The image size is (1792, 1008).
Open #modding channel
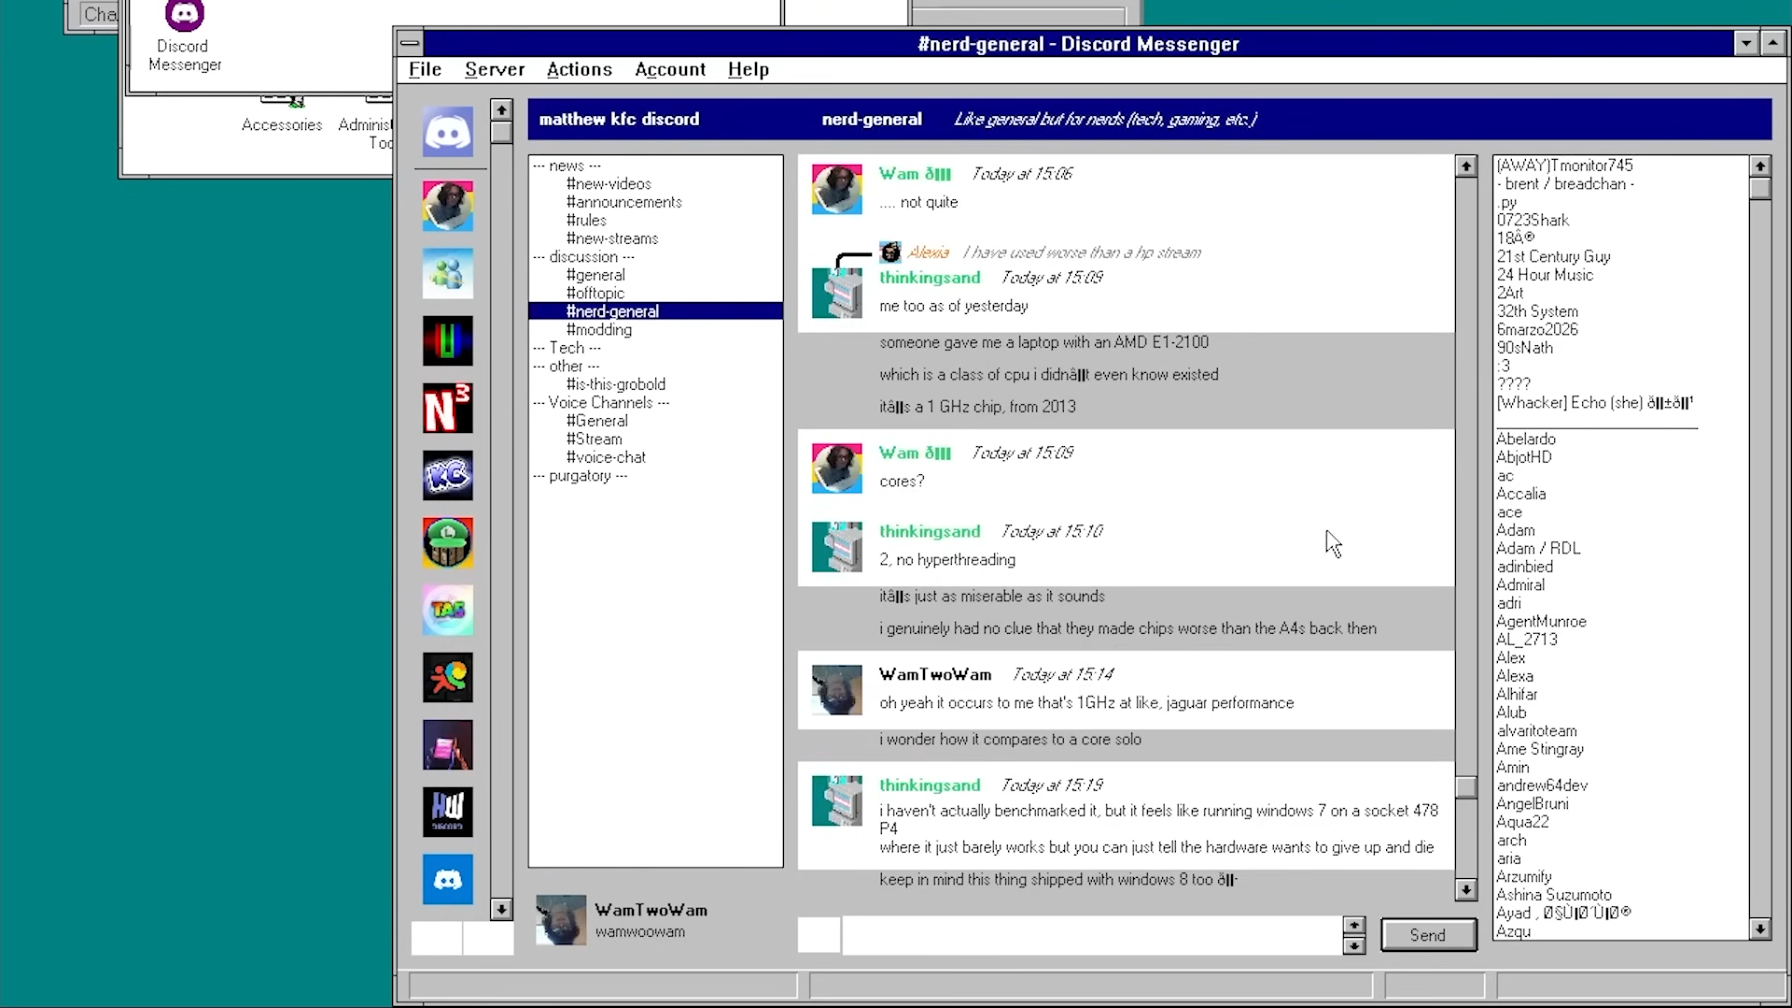tap(599, 330)
